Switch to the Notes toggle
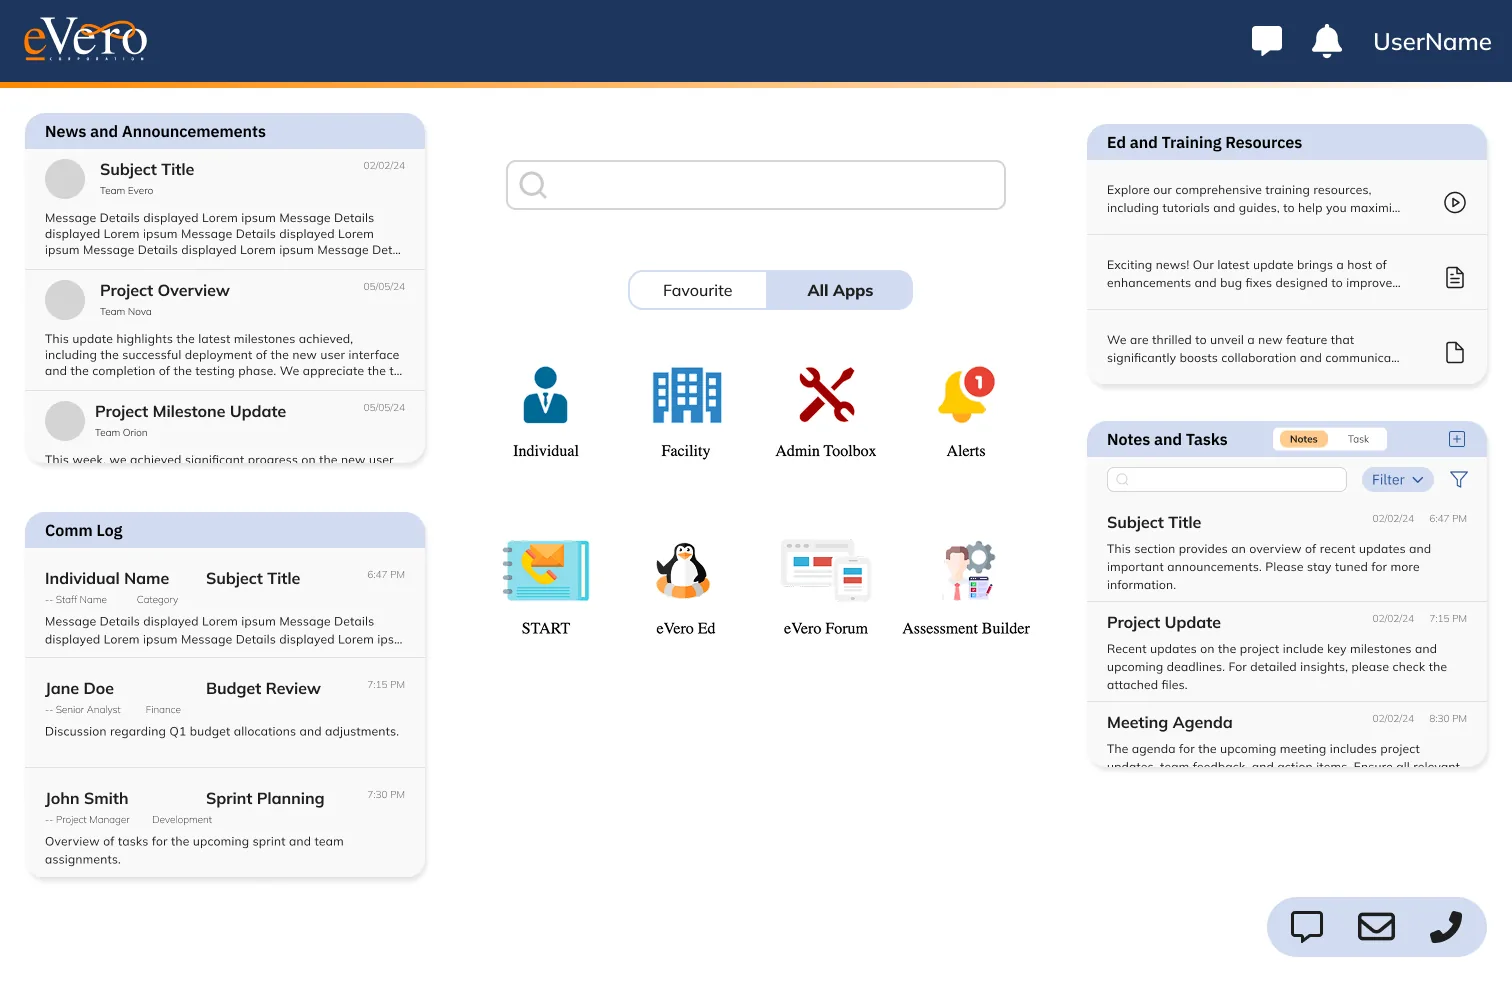The width and height of the screenshot is (1512, 982). pos(1303,439)
